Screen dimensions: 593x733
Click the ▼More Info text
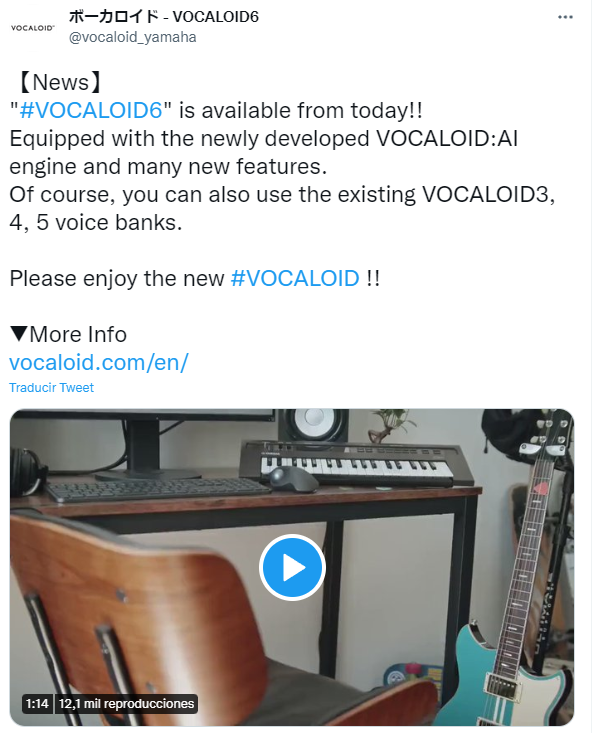tap(68, 335)
